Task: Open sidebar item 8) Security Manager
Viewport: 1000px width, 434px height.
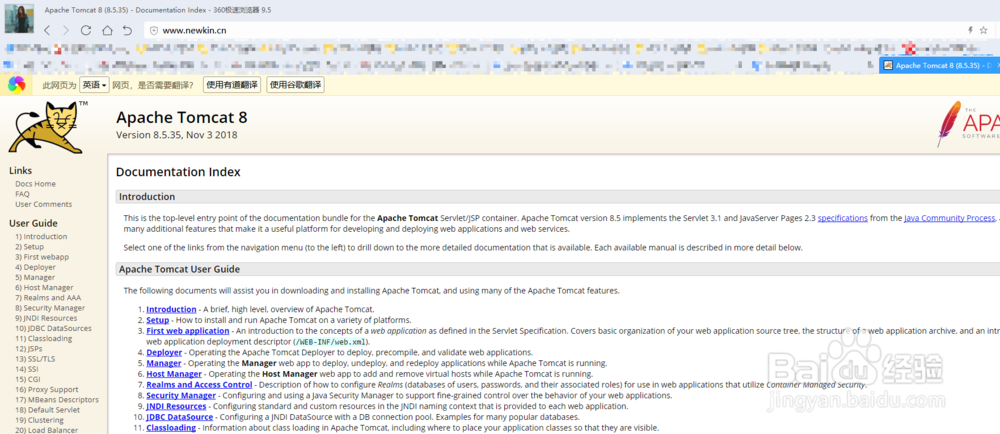Action: coord(50,308)
